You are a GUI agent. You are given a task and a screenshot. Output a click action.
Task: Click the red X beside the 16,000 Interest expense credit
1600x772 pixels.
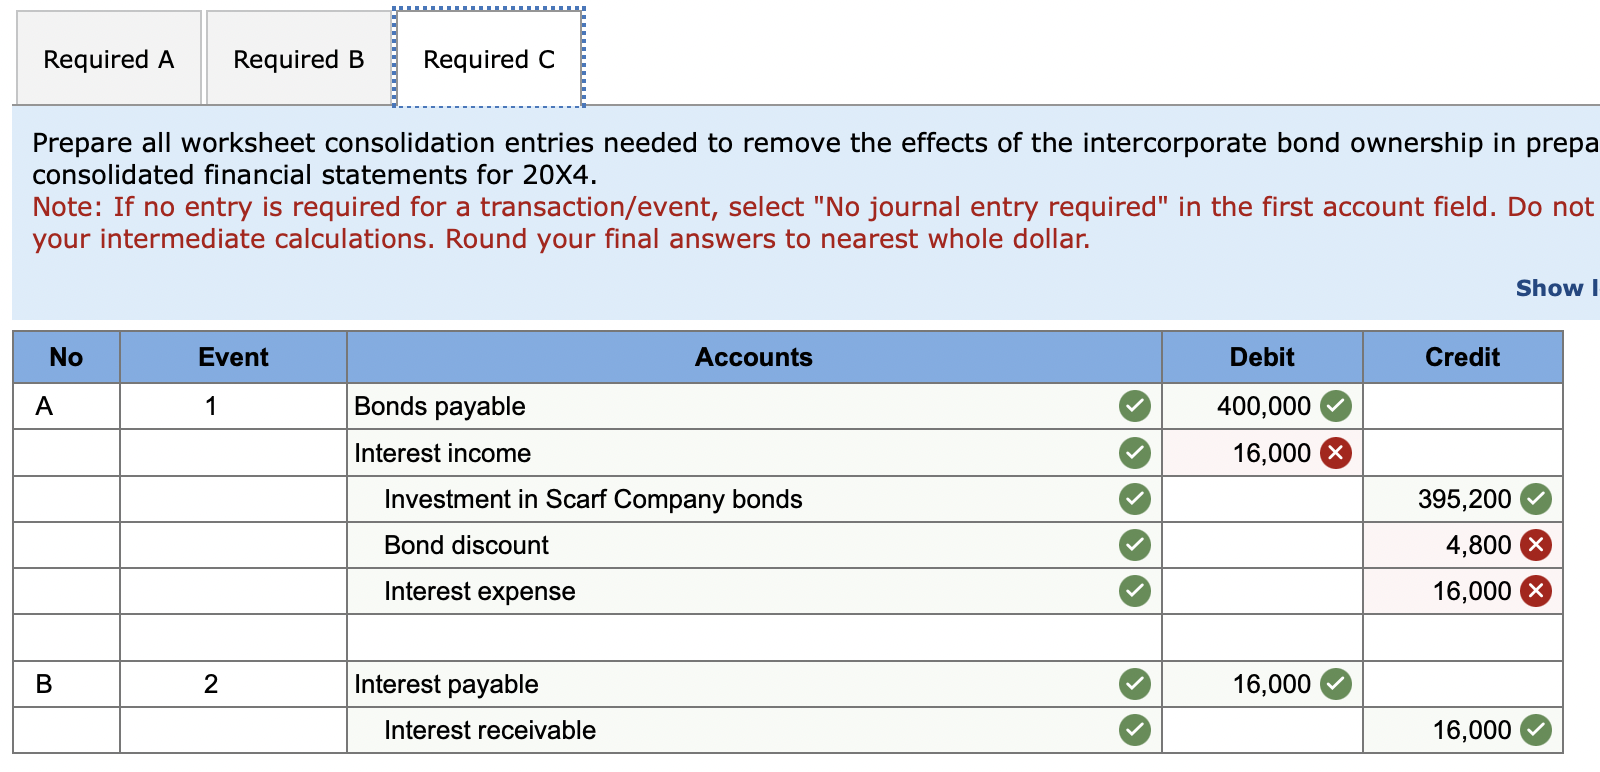[1536, 591]
